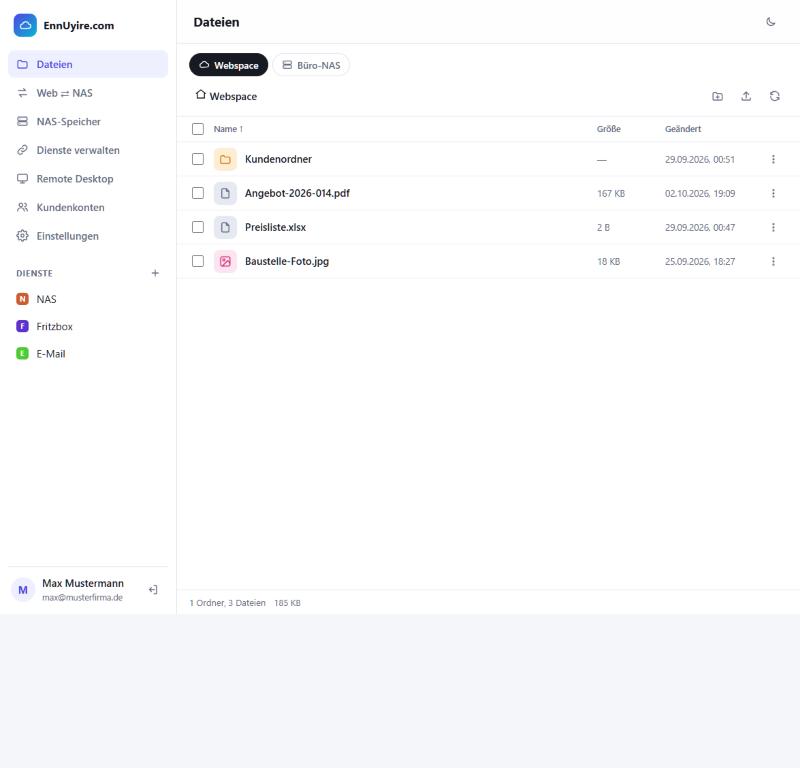Screen dimensions: 800x768
Task: Click the DIENSTE section label
Action: pyautogui.click(x=34, y=273)
